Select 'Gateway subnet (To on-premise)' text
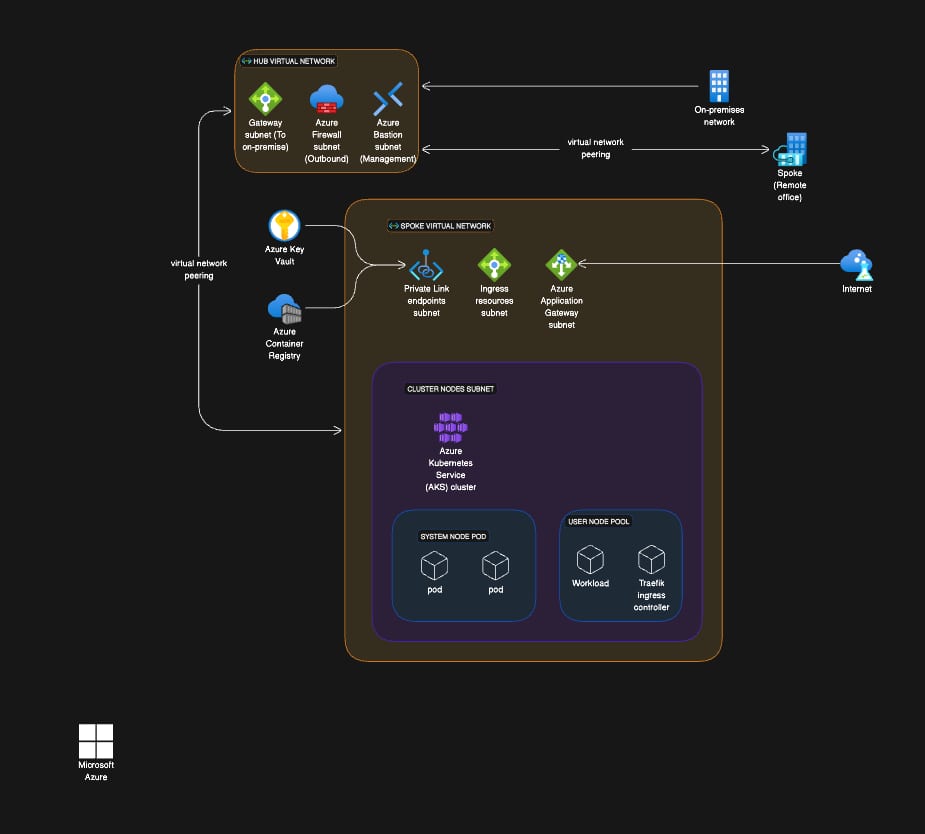This screenshot has width=925, height=834. point(265,134)
